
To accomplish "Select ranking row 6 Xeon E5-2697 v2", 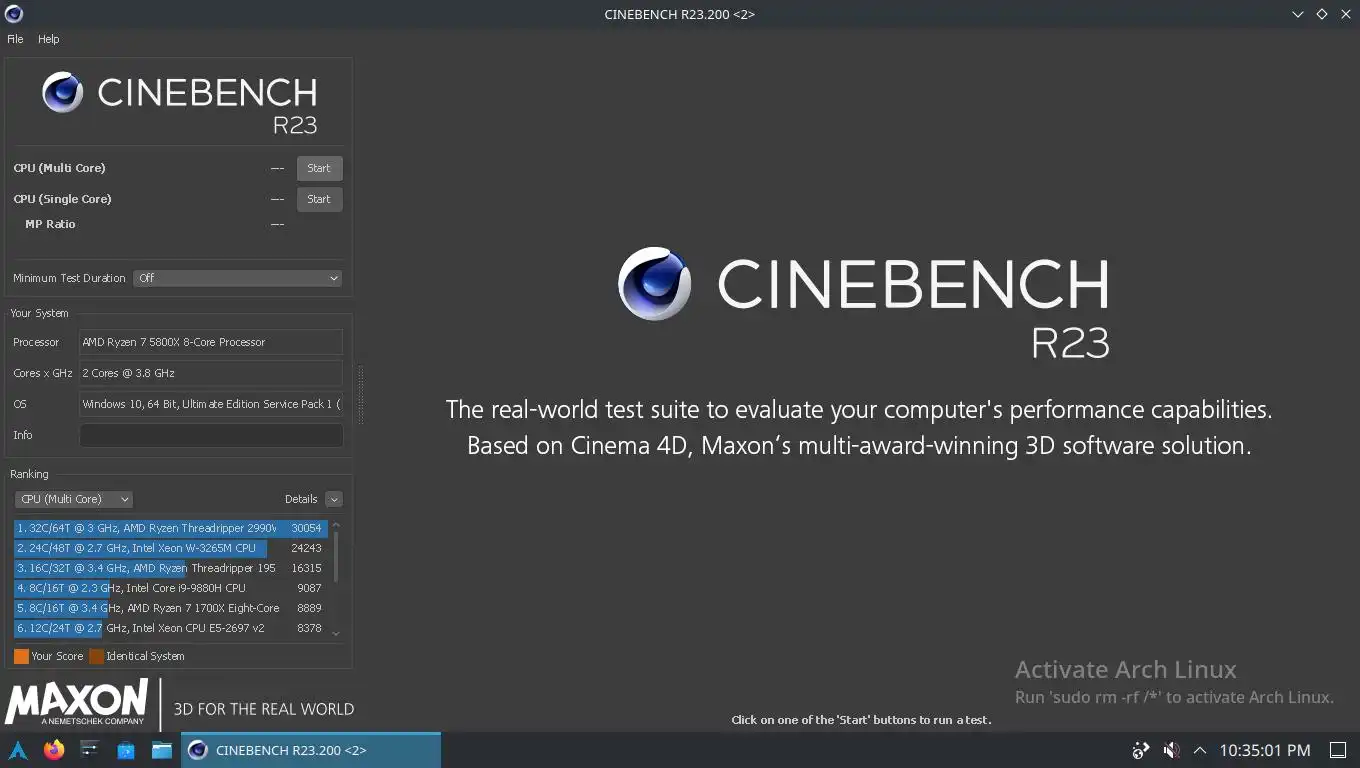I will [x=171, y=628].
